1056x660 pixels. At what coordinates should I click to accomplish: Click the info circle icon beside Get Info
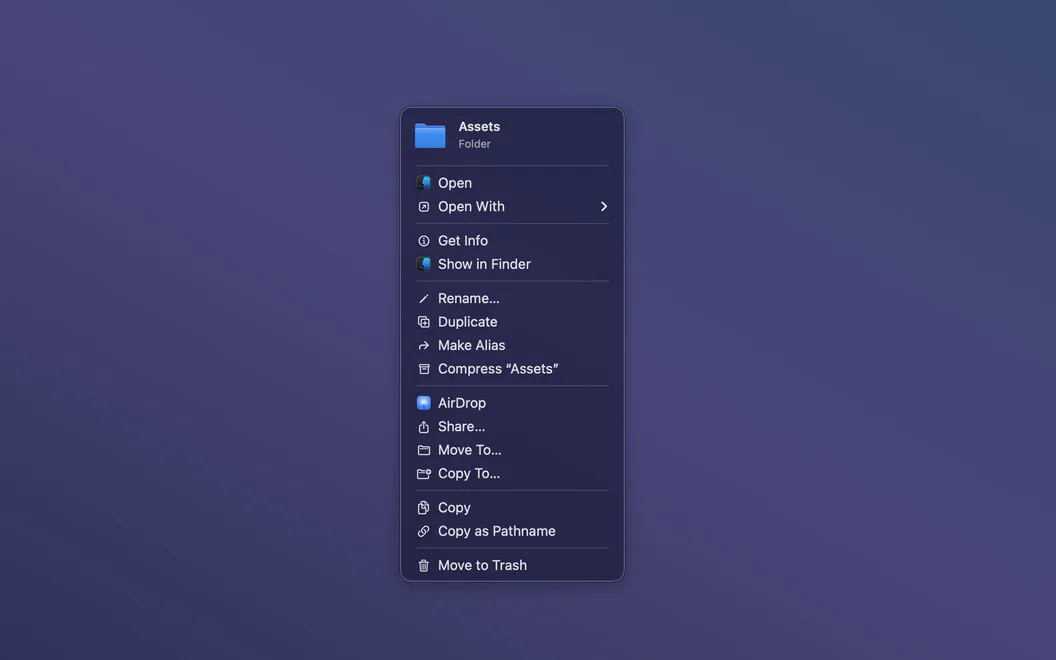424,240
